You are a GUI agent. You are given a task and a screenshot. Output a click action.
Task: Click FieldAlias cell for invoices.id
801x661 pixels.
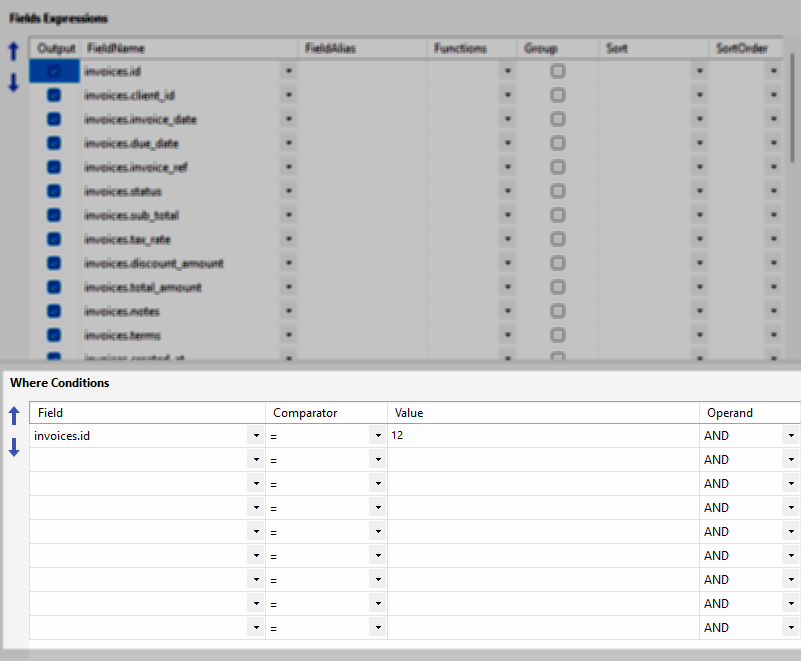(362, 71)
